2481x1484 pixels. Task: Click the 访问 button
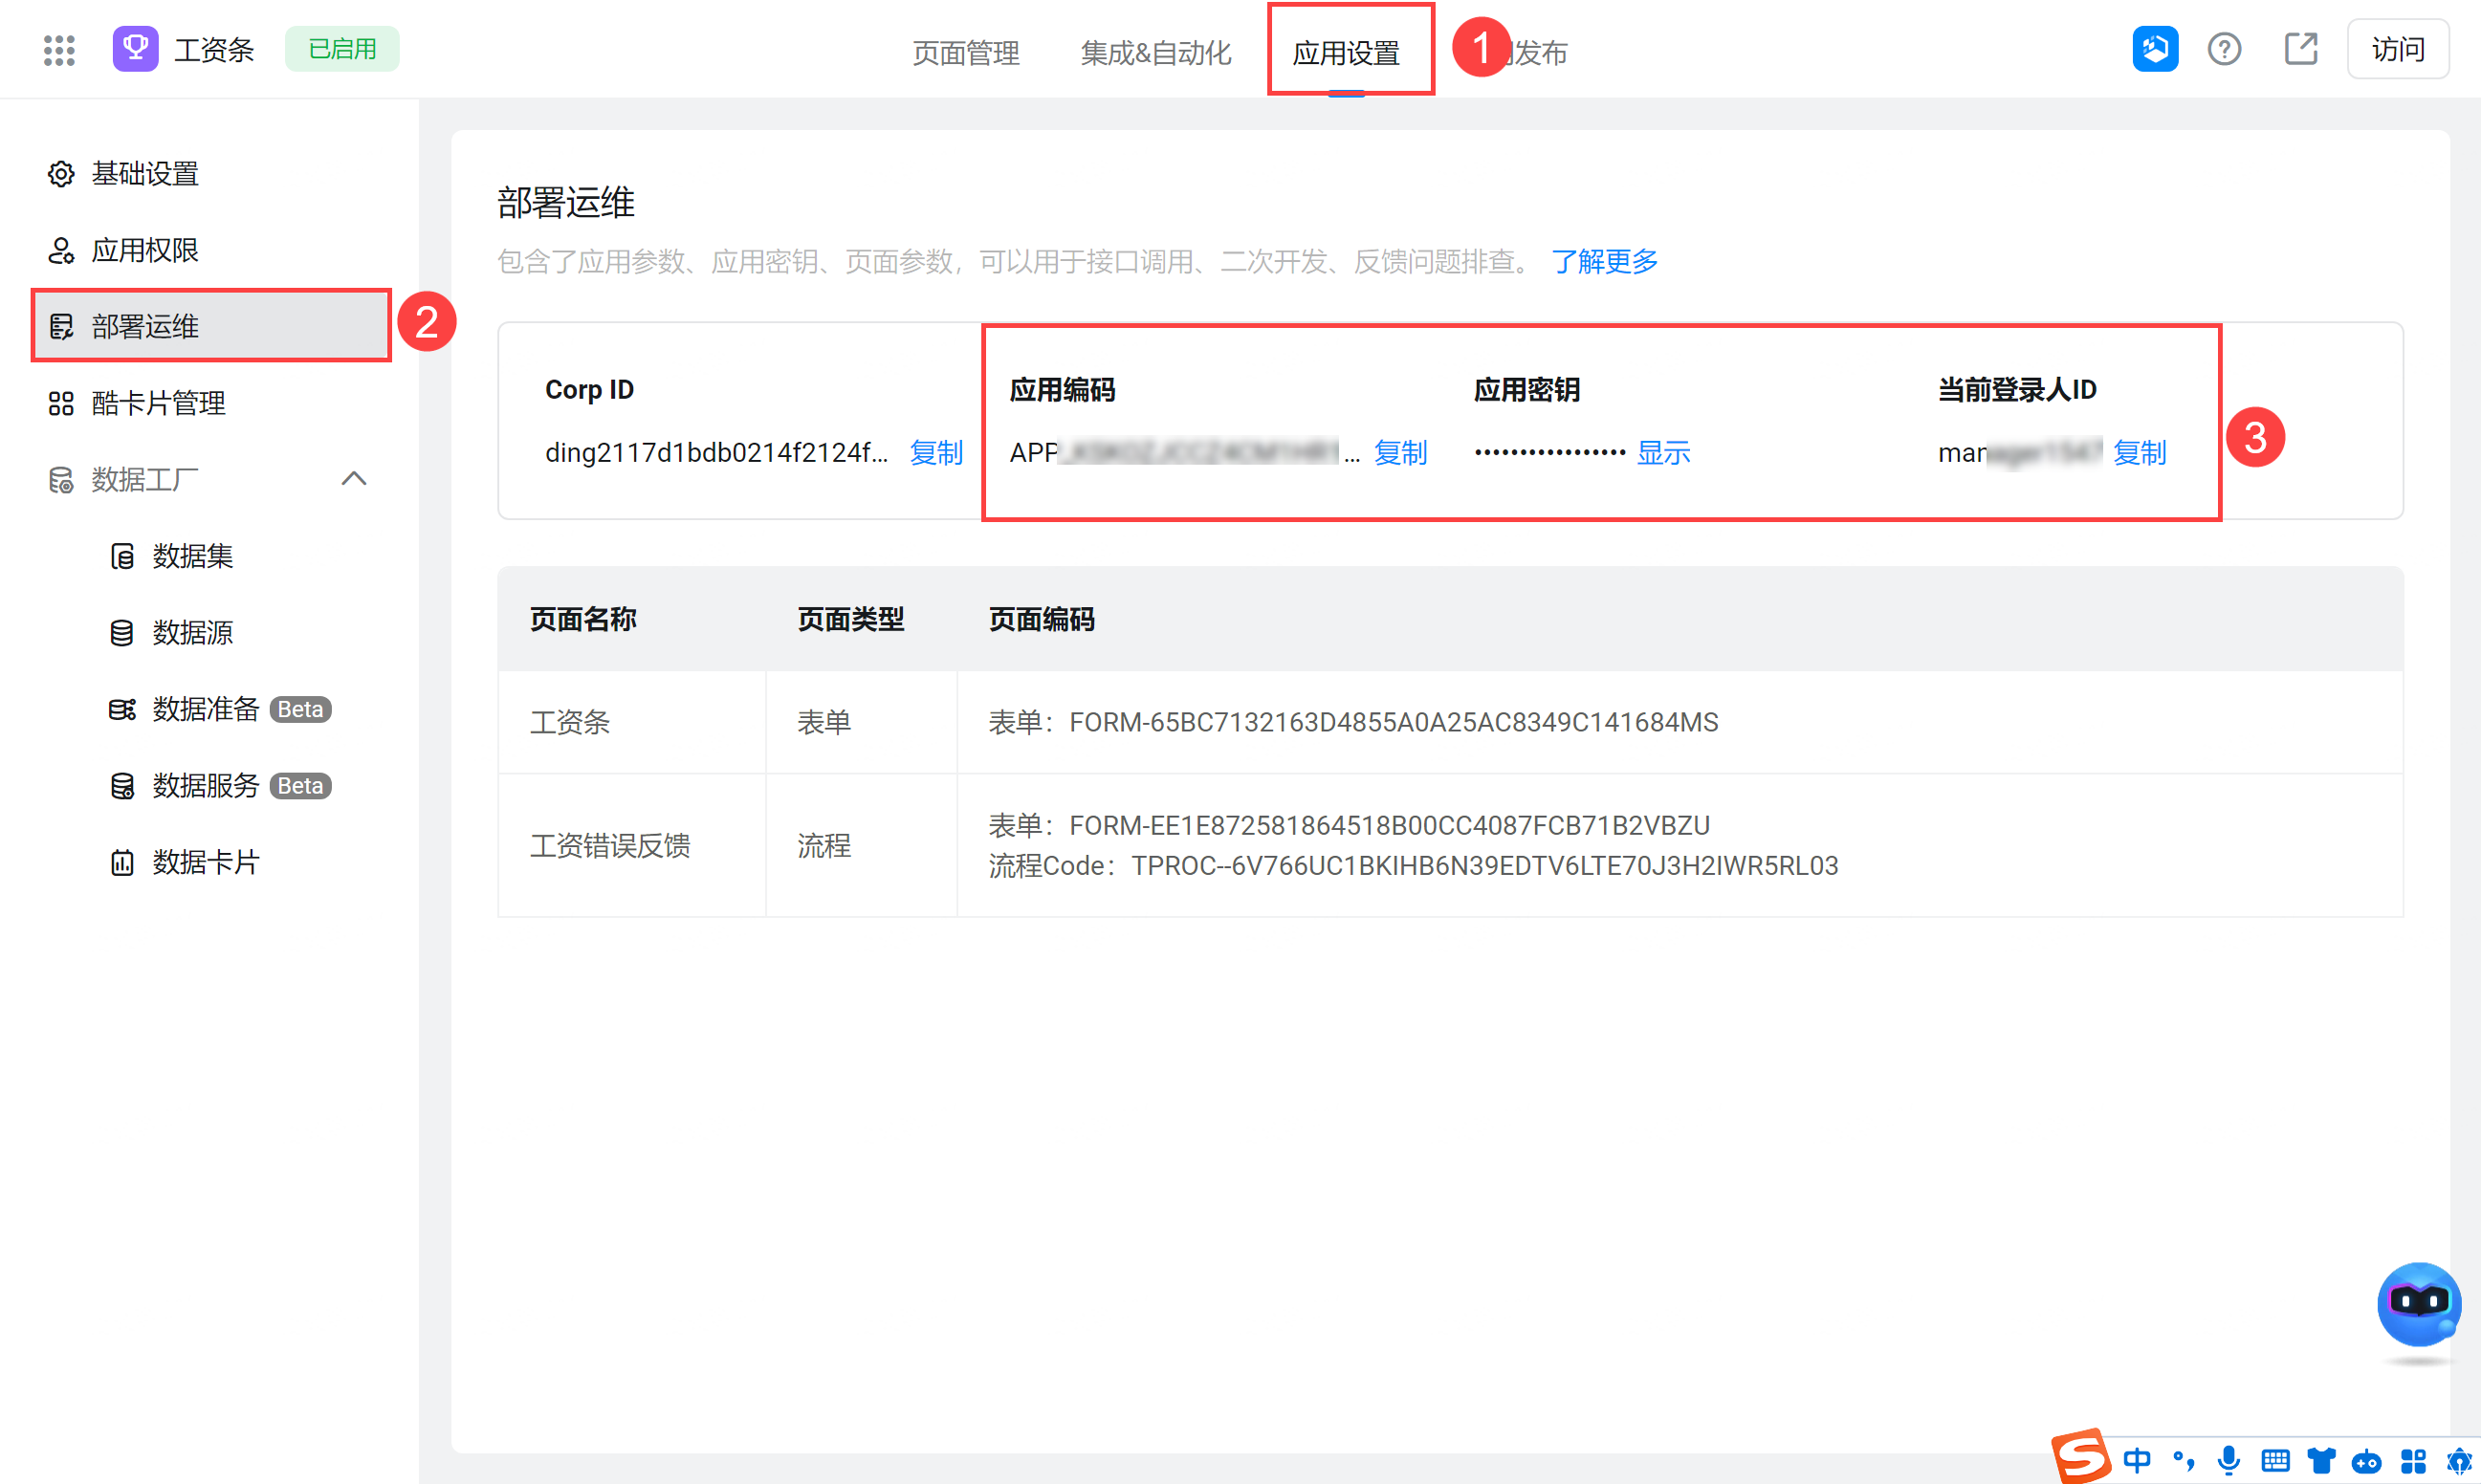[x=2397, y=49]
